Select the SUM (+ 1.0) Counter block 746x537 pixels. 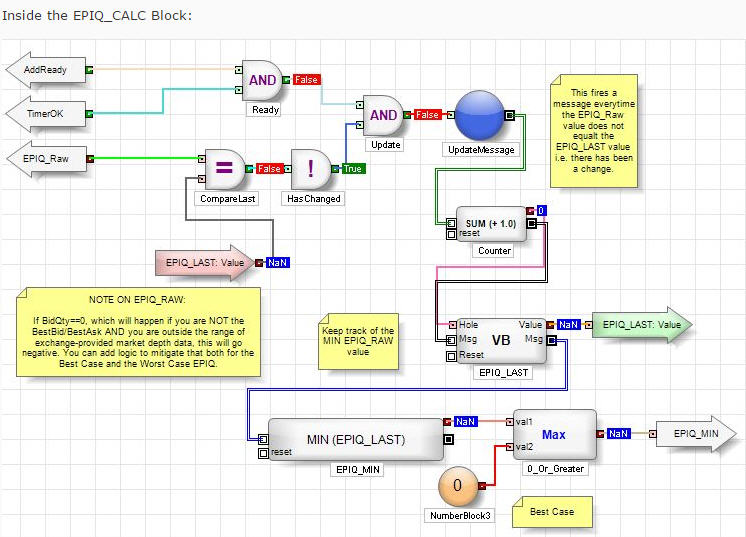click(490, 225)
